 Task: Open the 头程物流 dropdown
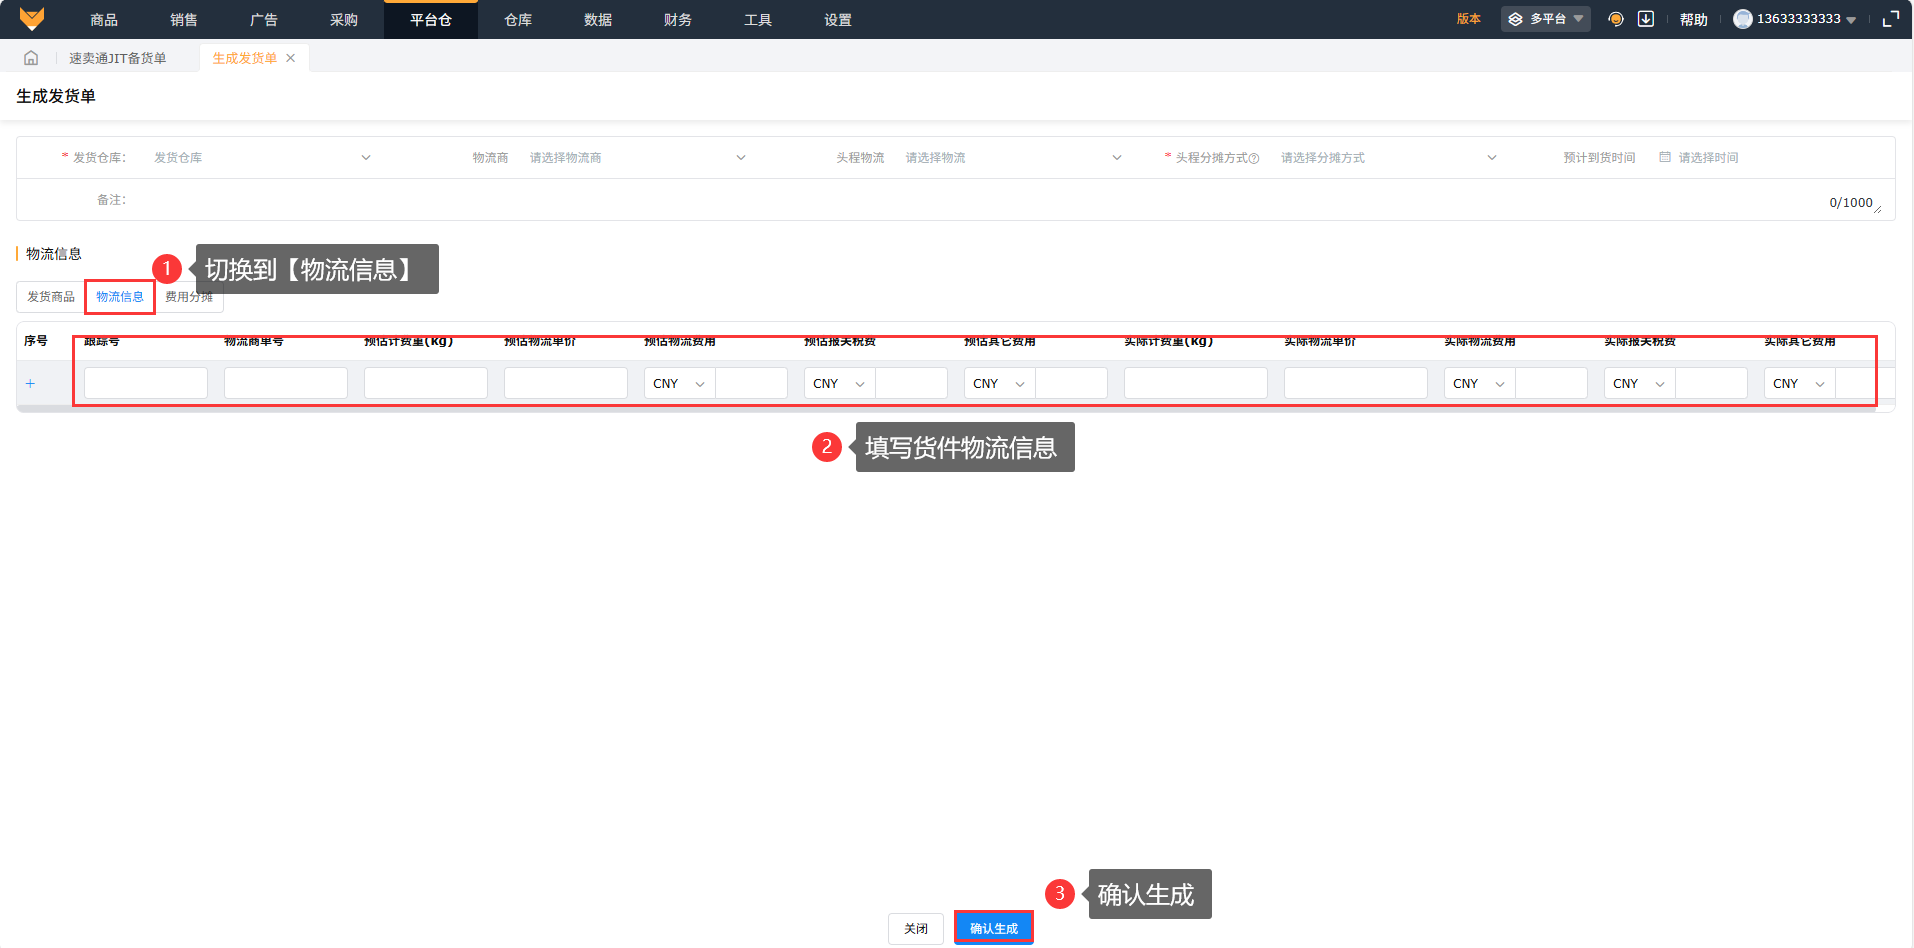[1013, 158]
